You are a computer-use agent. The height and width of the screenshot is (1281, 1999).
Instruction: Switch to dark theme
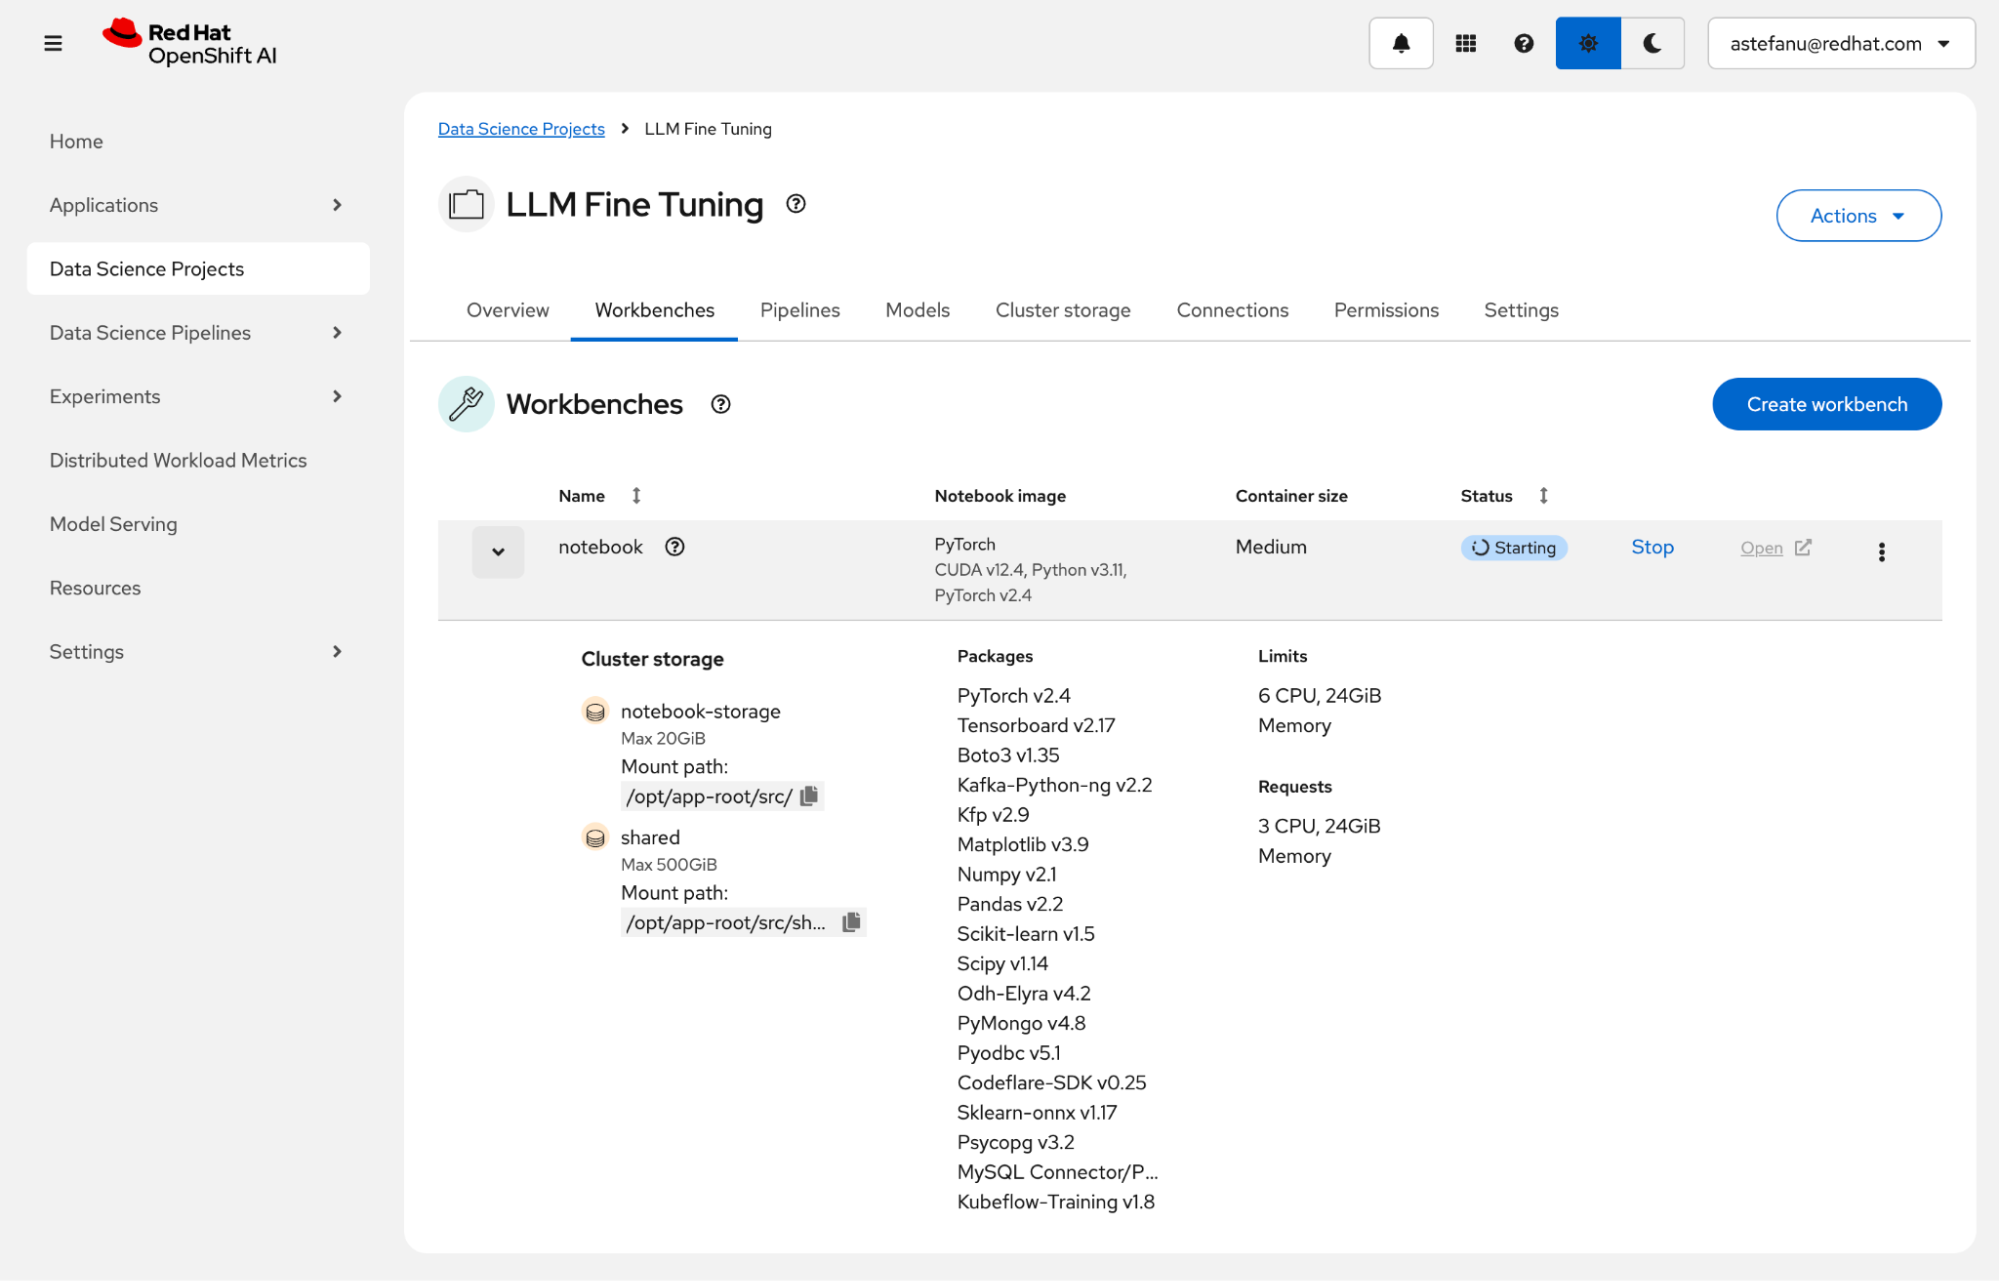coord(1652,43)
